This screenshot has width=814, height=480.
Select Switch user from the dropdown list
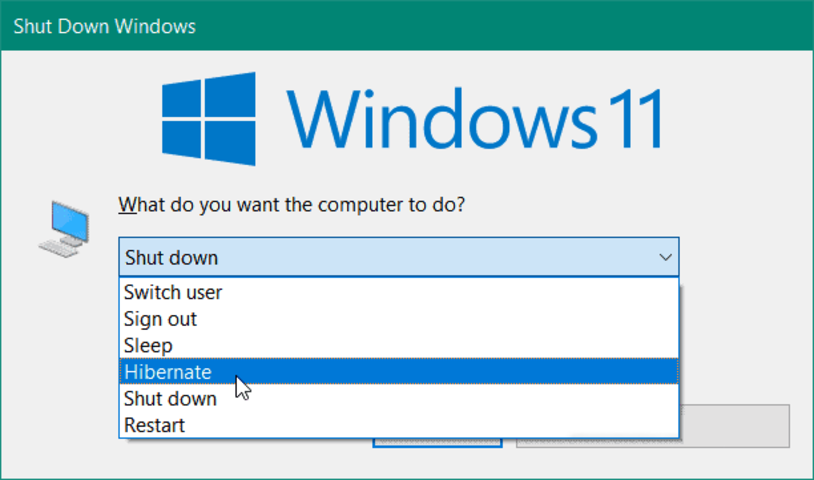coord(399,292)
